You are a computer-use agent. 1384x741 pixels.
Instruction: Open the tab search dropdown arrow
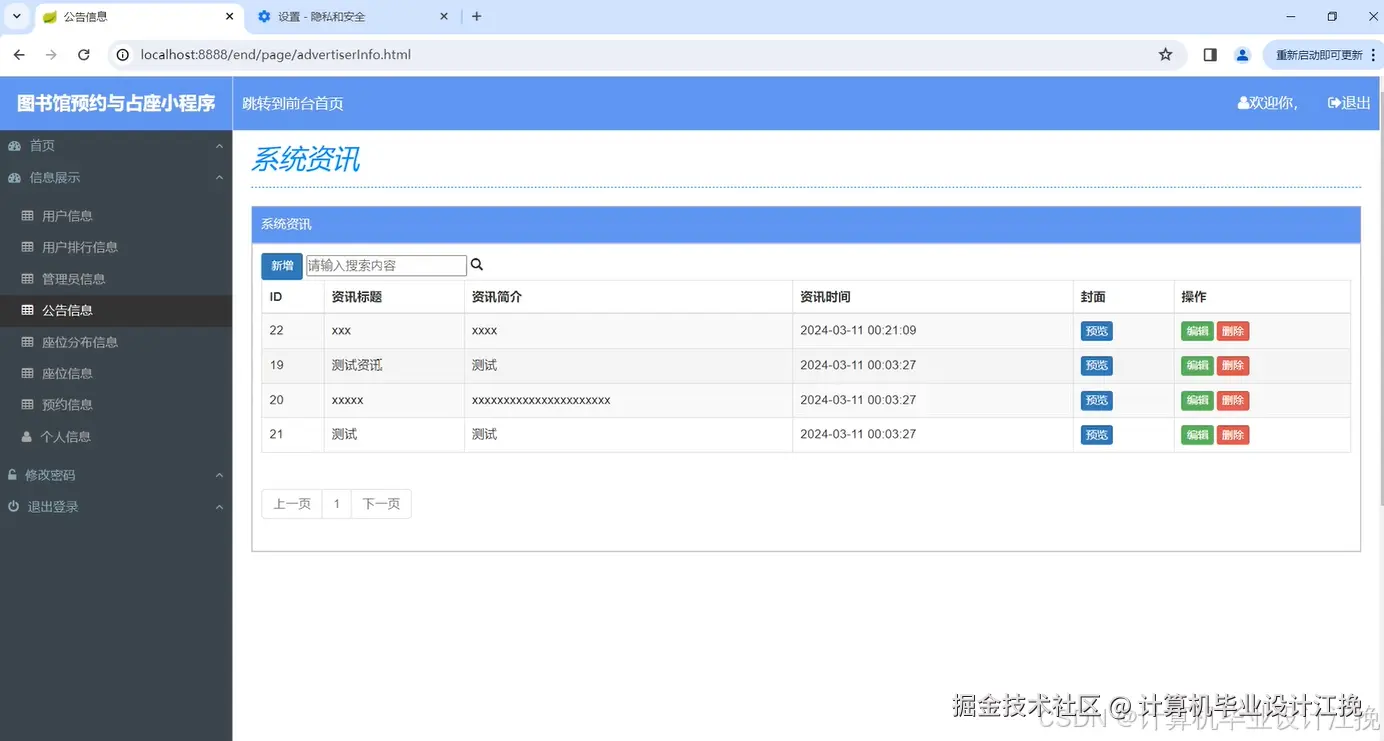[x=17, y=16]
